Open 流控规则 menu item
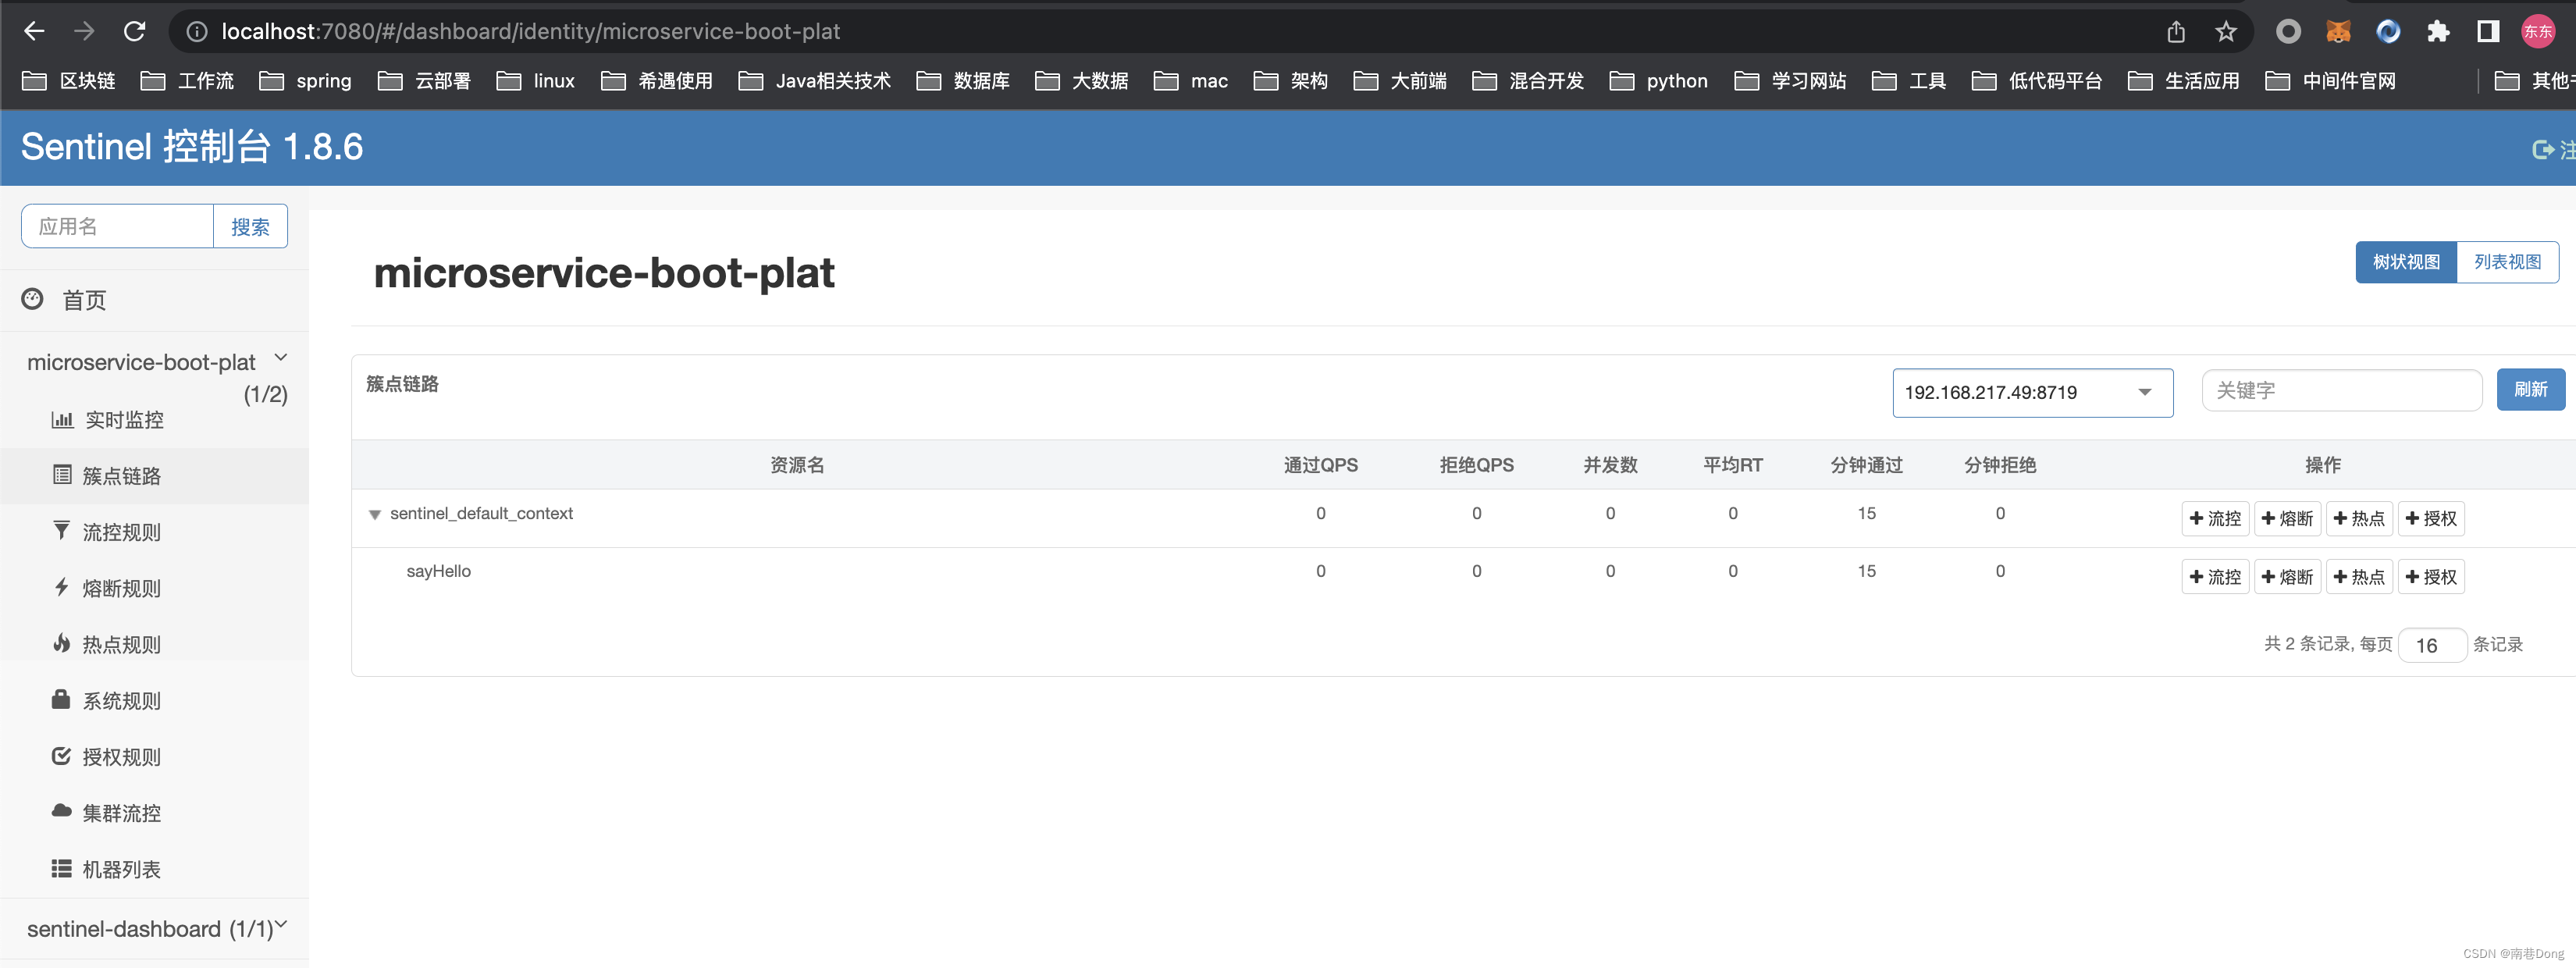The height and width of the screenshot is (968, 2576). 121,532
